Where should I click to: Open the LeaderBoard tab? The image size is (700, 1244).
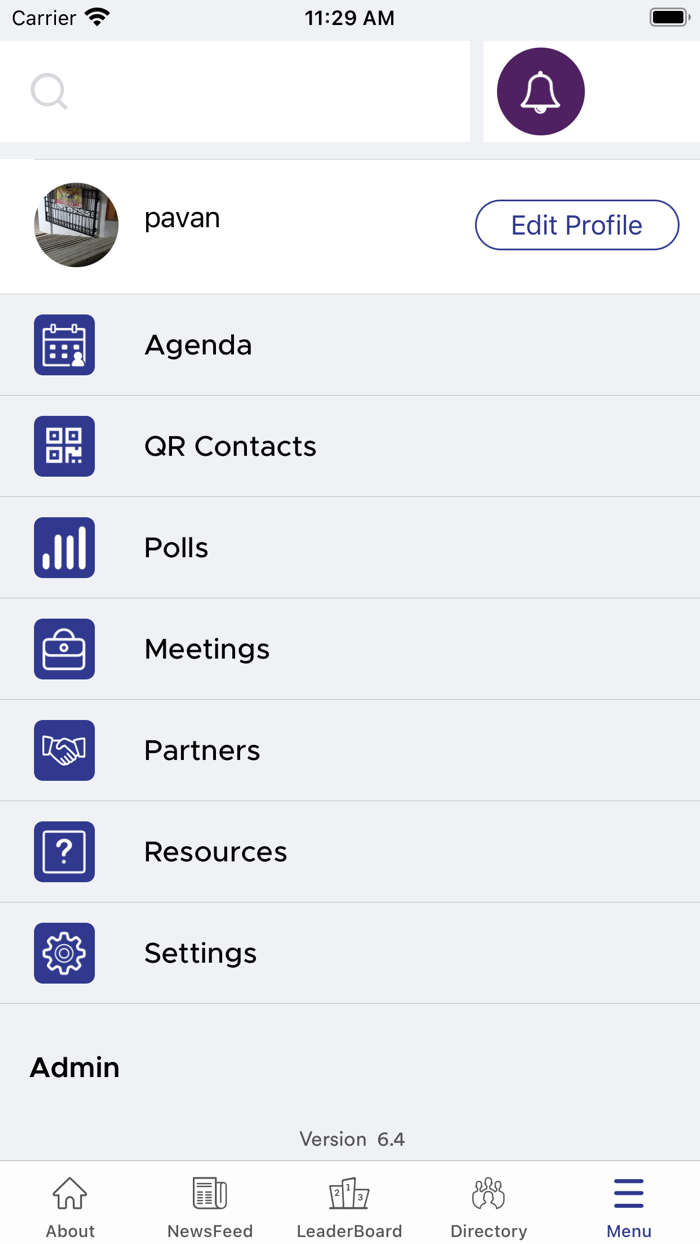tap(349, 1207)
